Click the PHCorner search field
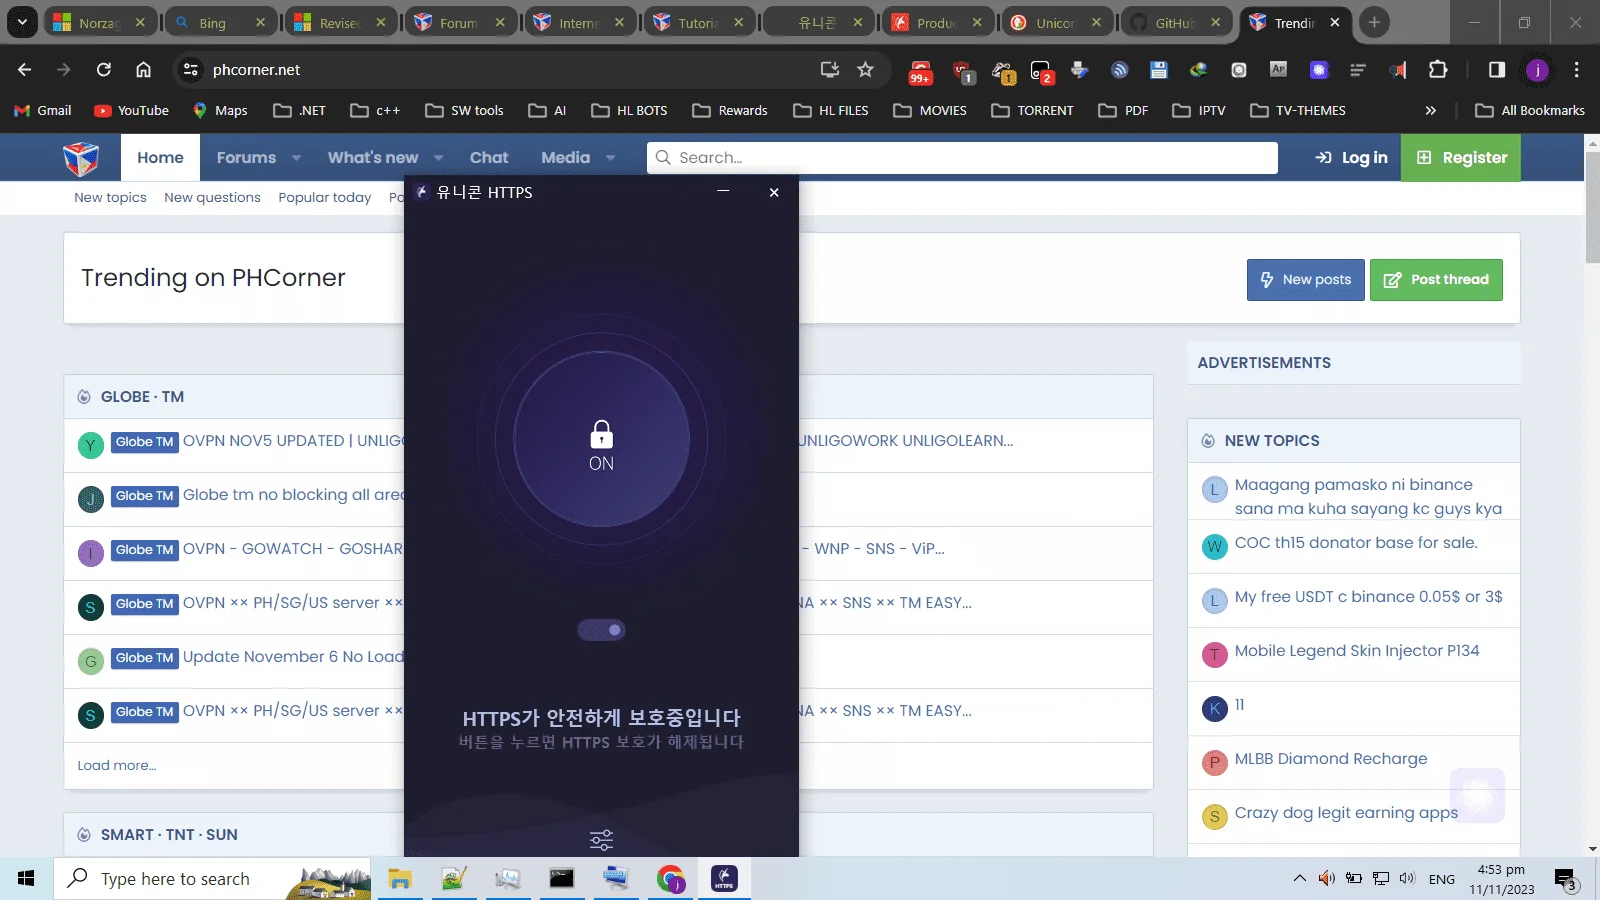Image resolution: width=1600 pixels, height=900 pixels. point(962,158)
